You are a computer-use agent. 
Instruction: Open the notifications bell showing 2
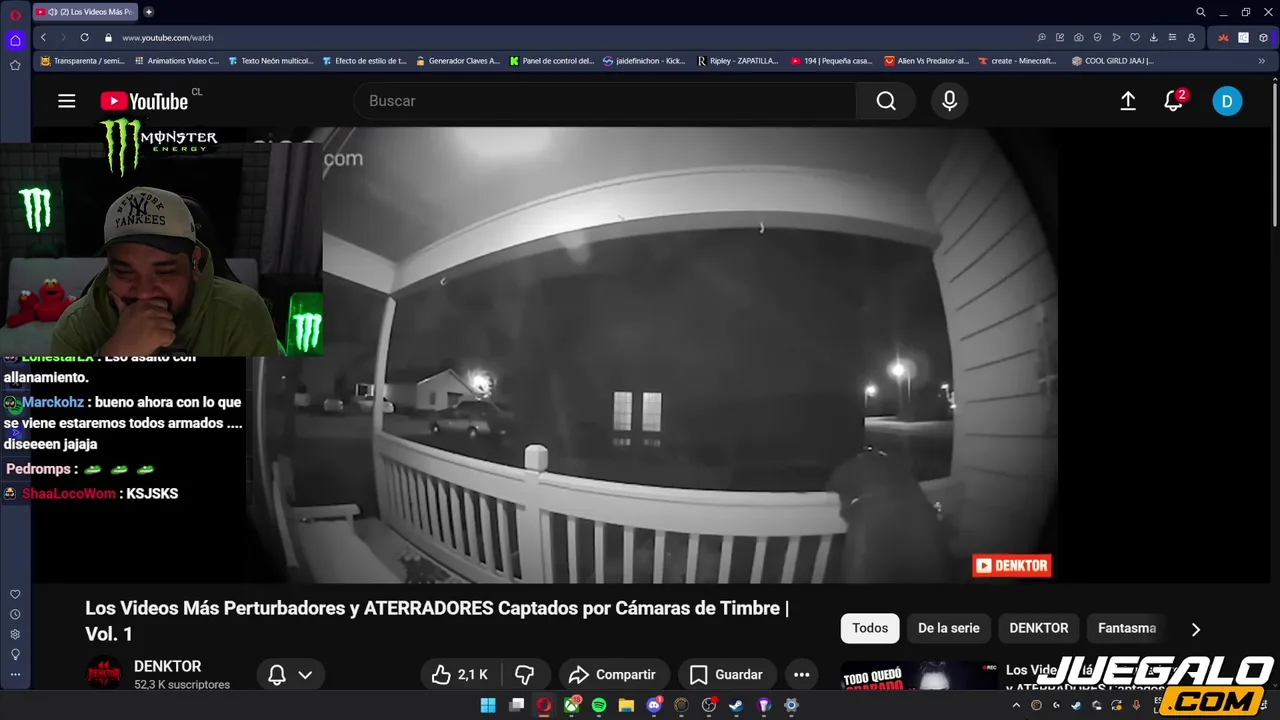pyautogui.click(x=1174, y=101)
